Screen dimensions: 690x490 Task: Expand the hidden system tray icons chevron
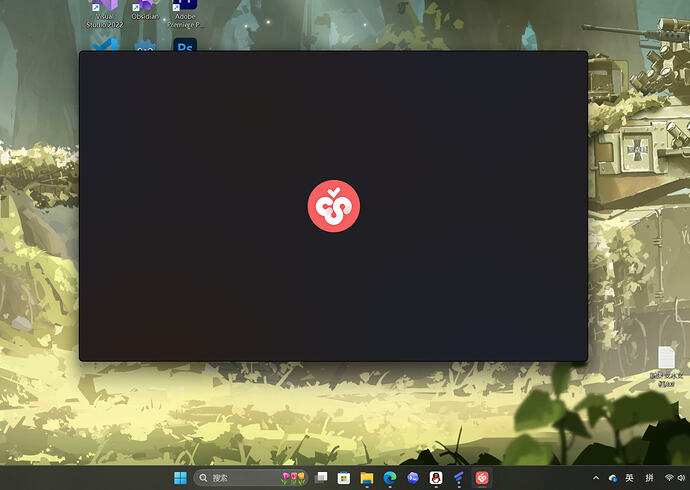[x=596, y=478]
